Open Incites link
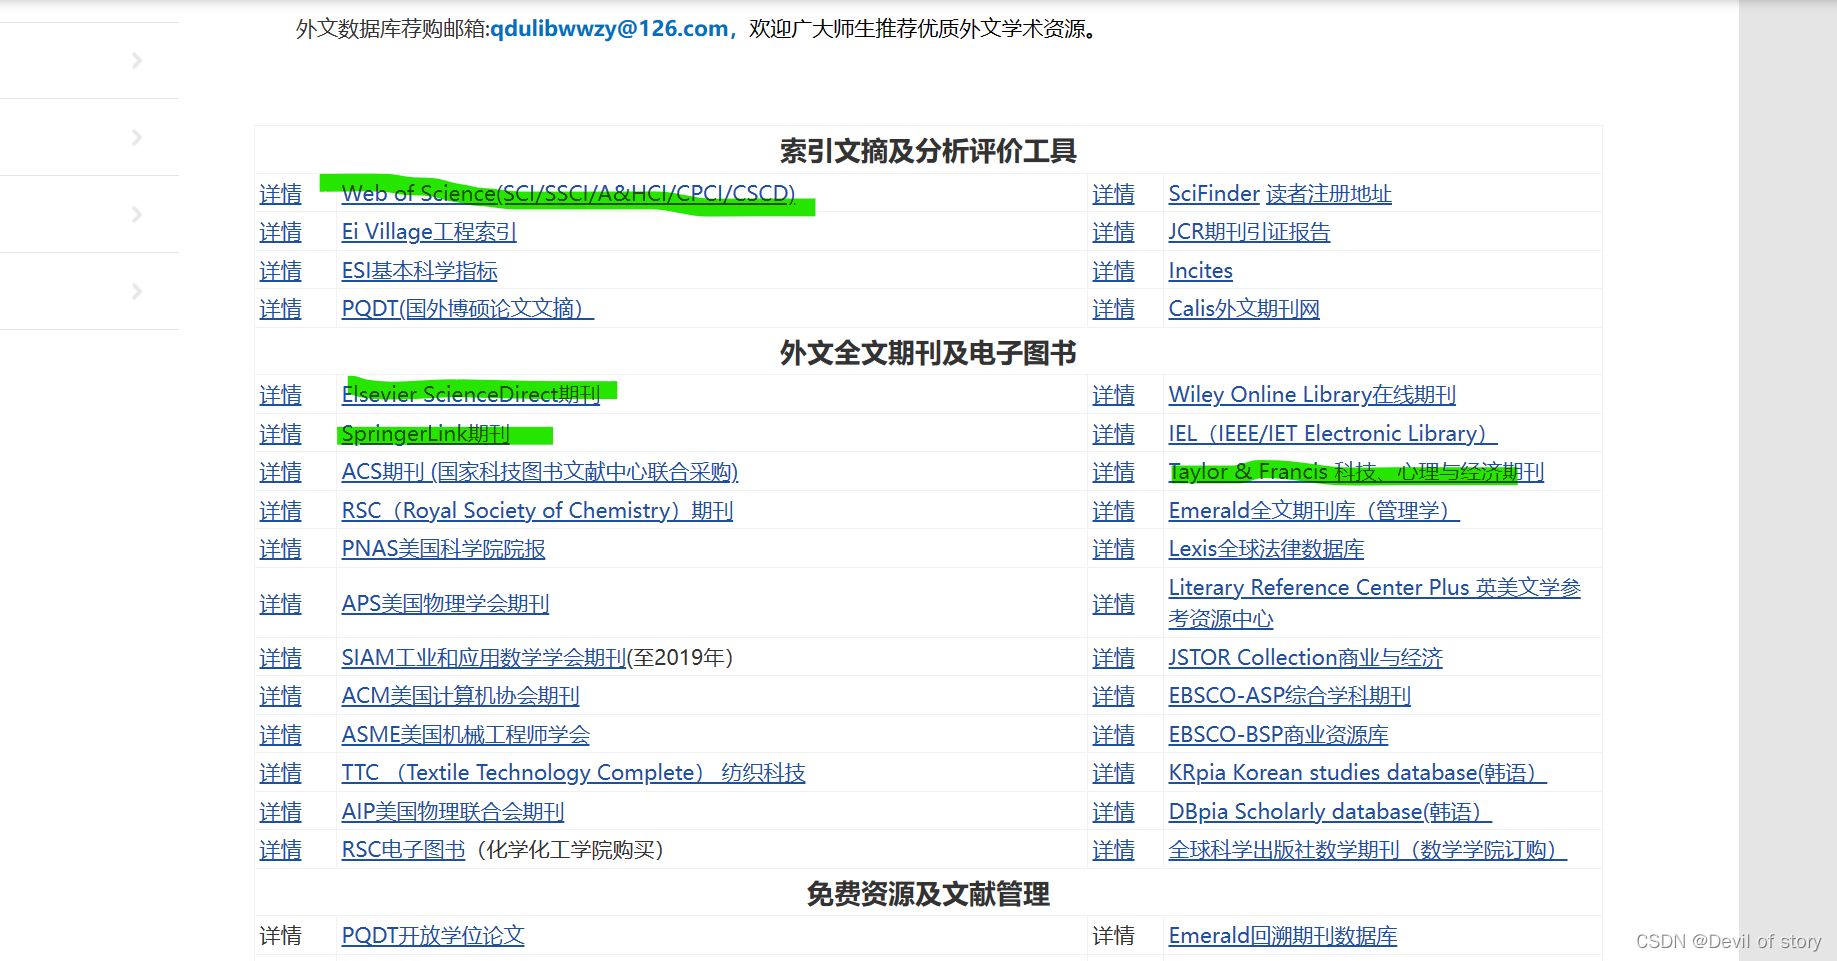Image resolution: width=1837 pixels, height=961 pixels. (1200, 271)
